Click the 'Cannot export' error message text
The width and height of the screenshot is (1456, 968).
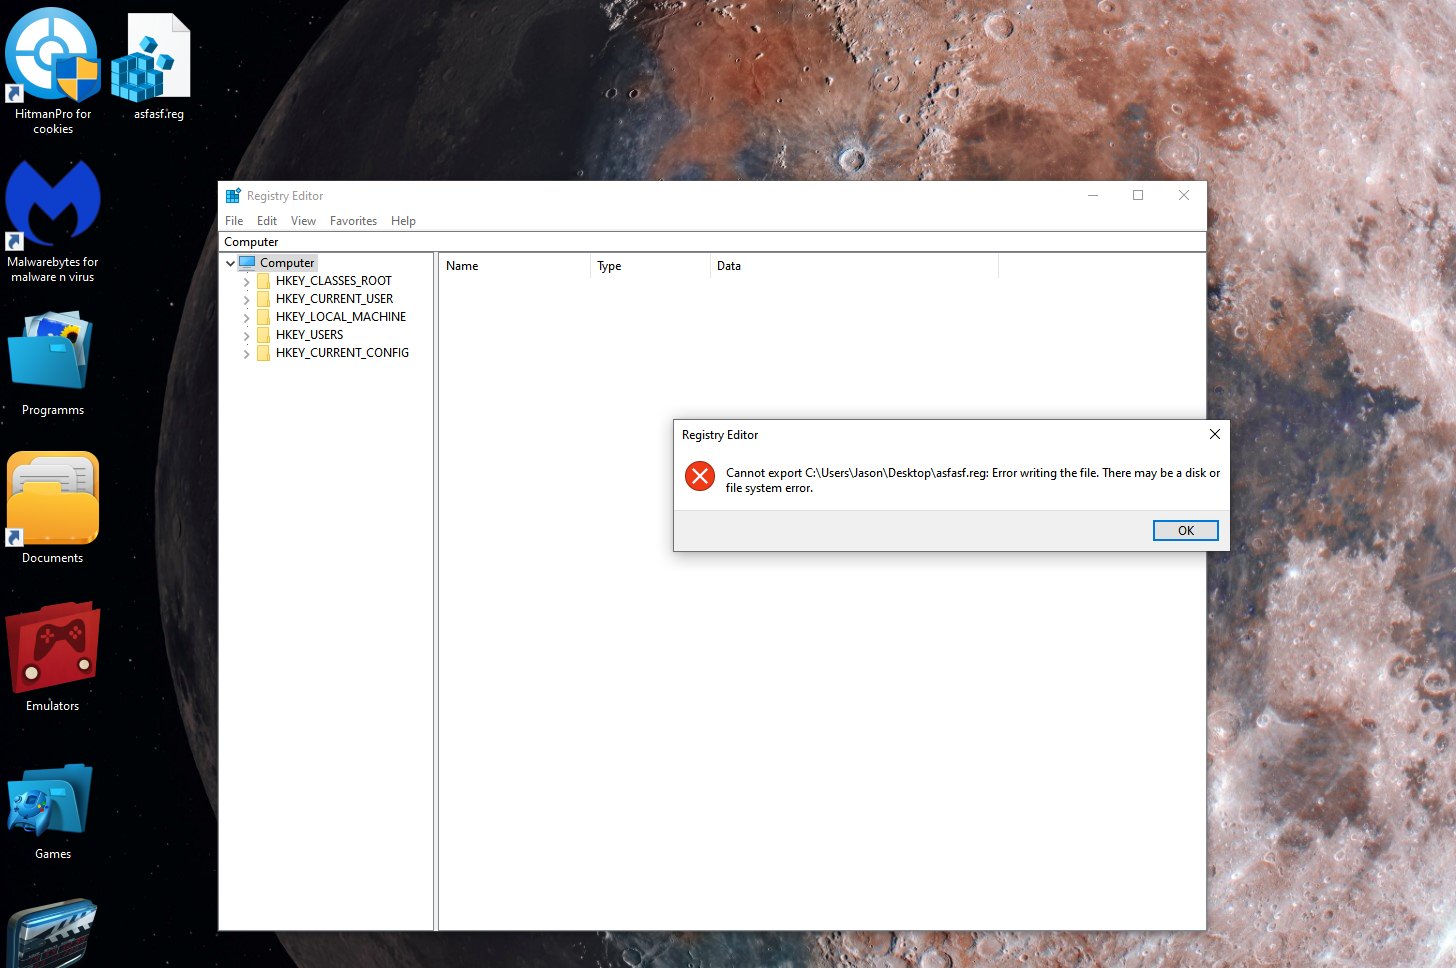[x=973, y=480]
